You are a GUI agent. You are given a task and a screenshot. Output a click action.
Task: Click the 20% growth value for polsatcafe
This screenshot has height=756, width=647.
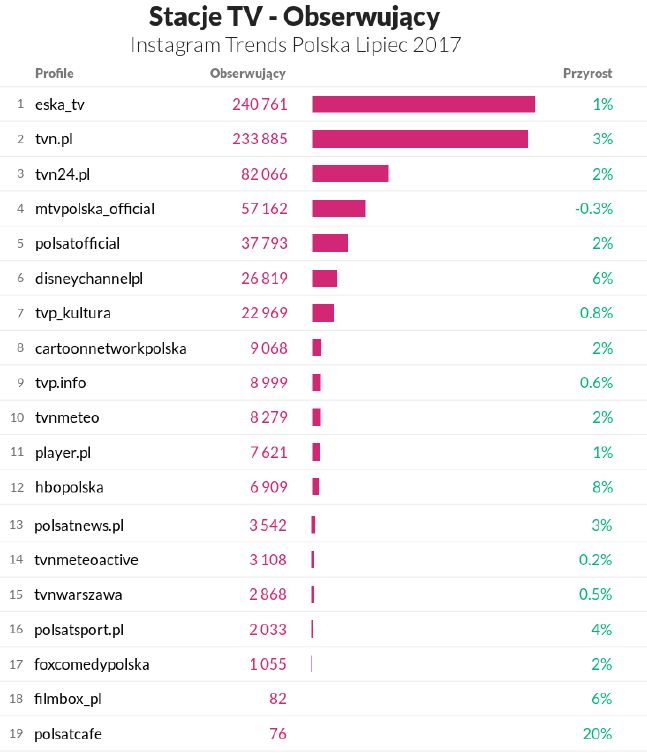(x=597, y=734)
